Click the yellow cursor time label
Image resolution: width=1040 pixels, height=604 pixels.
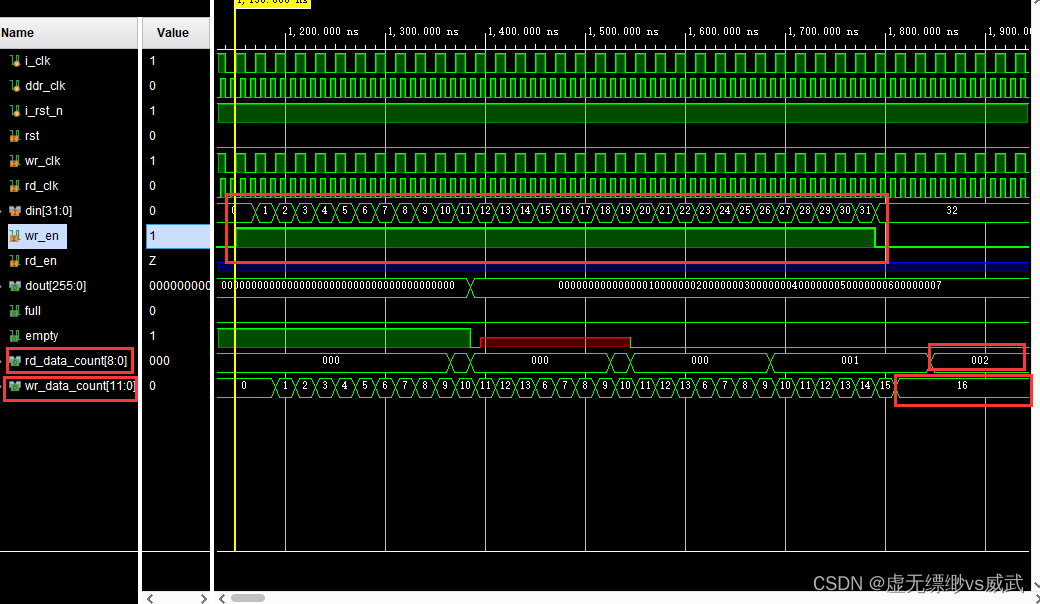tap(273, 3)
